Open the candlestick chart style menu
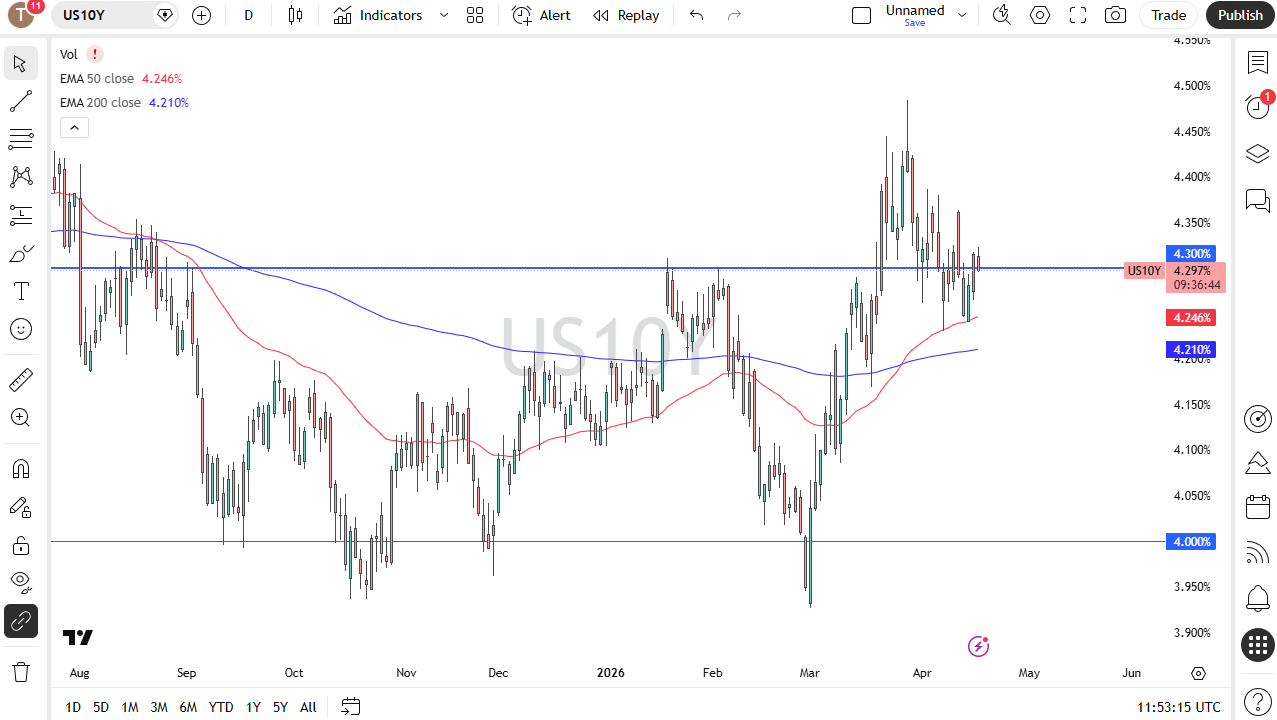The image size is (1277, 720). click(294, 15)
